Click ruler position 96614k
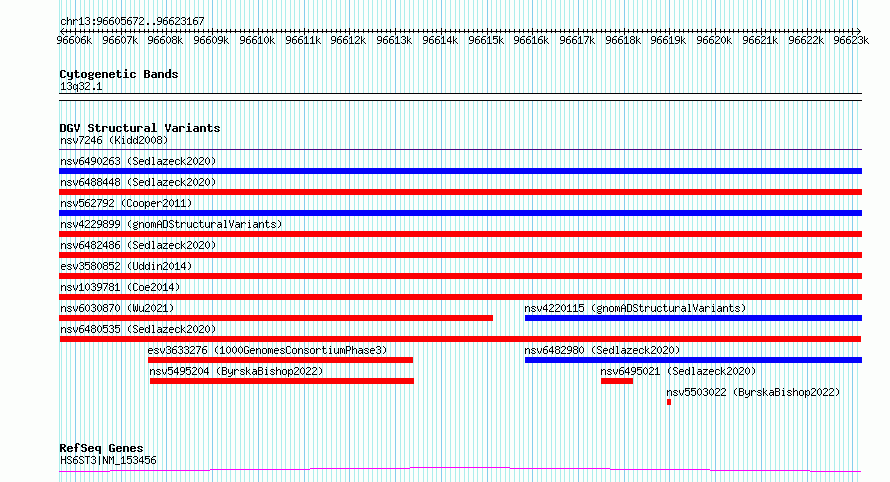 [x=440, y=40]
